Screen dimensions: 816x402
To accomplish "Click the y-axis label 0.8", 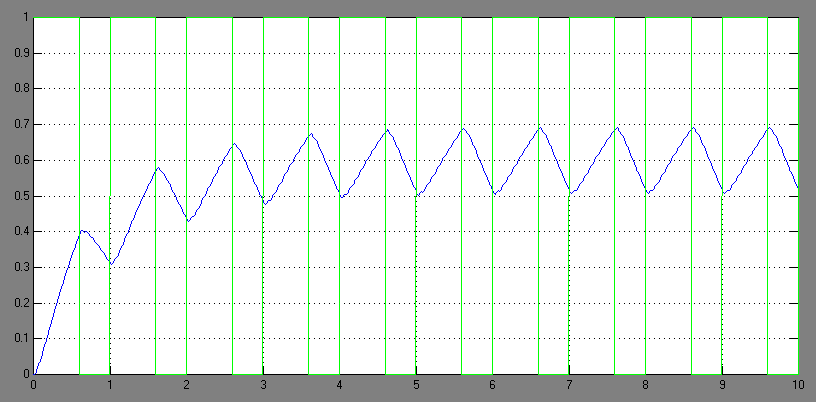I will click(20, 89).
